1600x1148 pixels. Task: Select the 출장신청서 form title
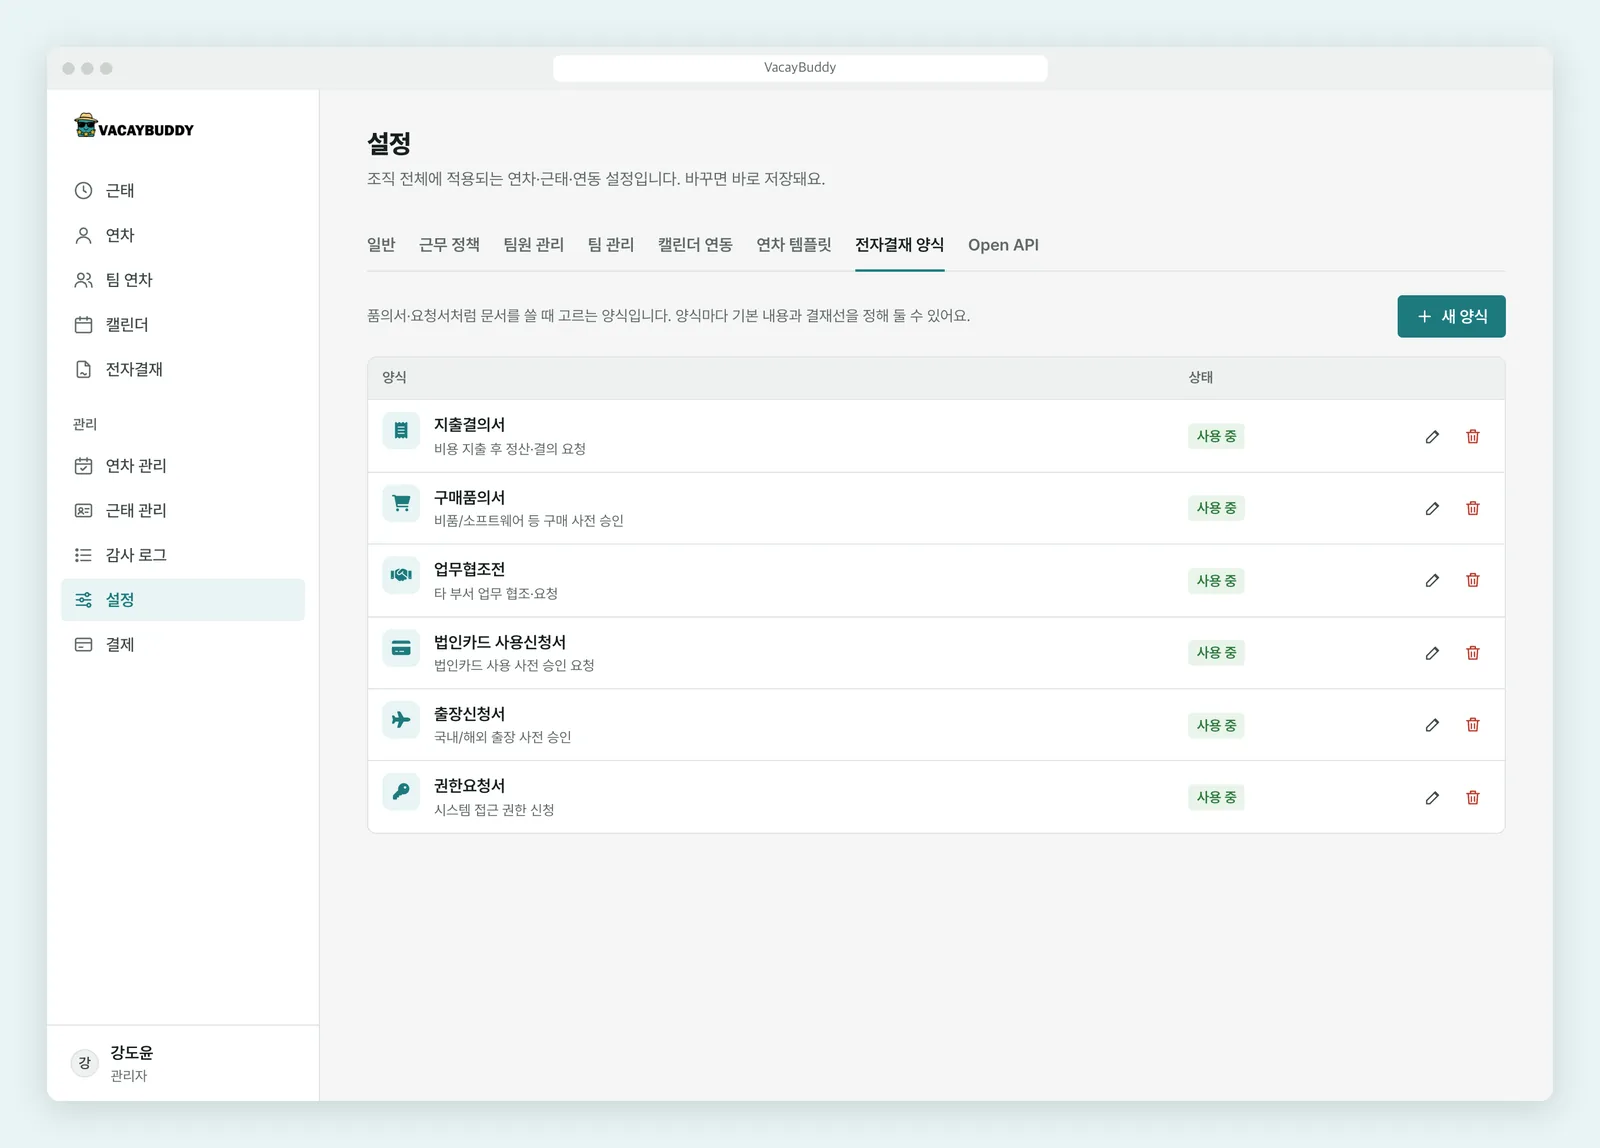(469, 714)
